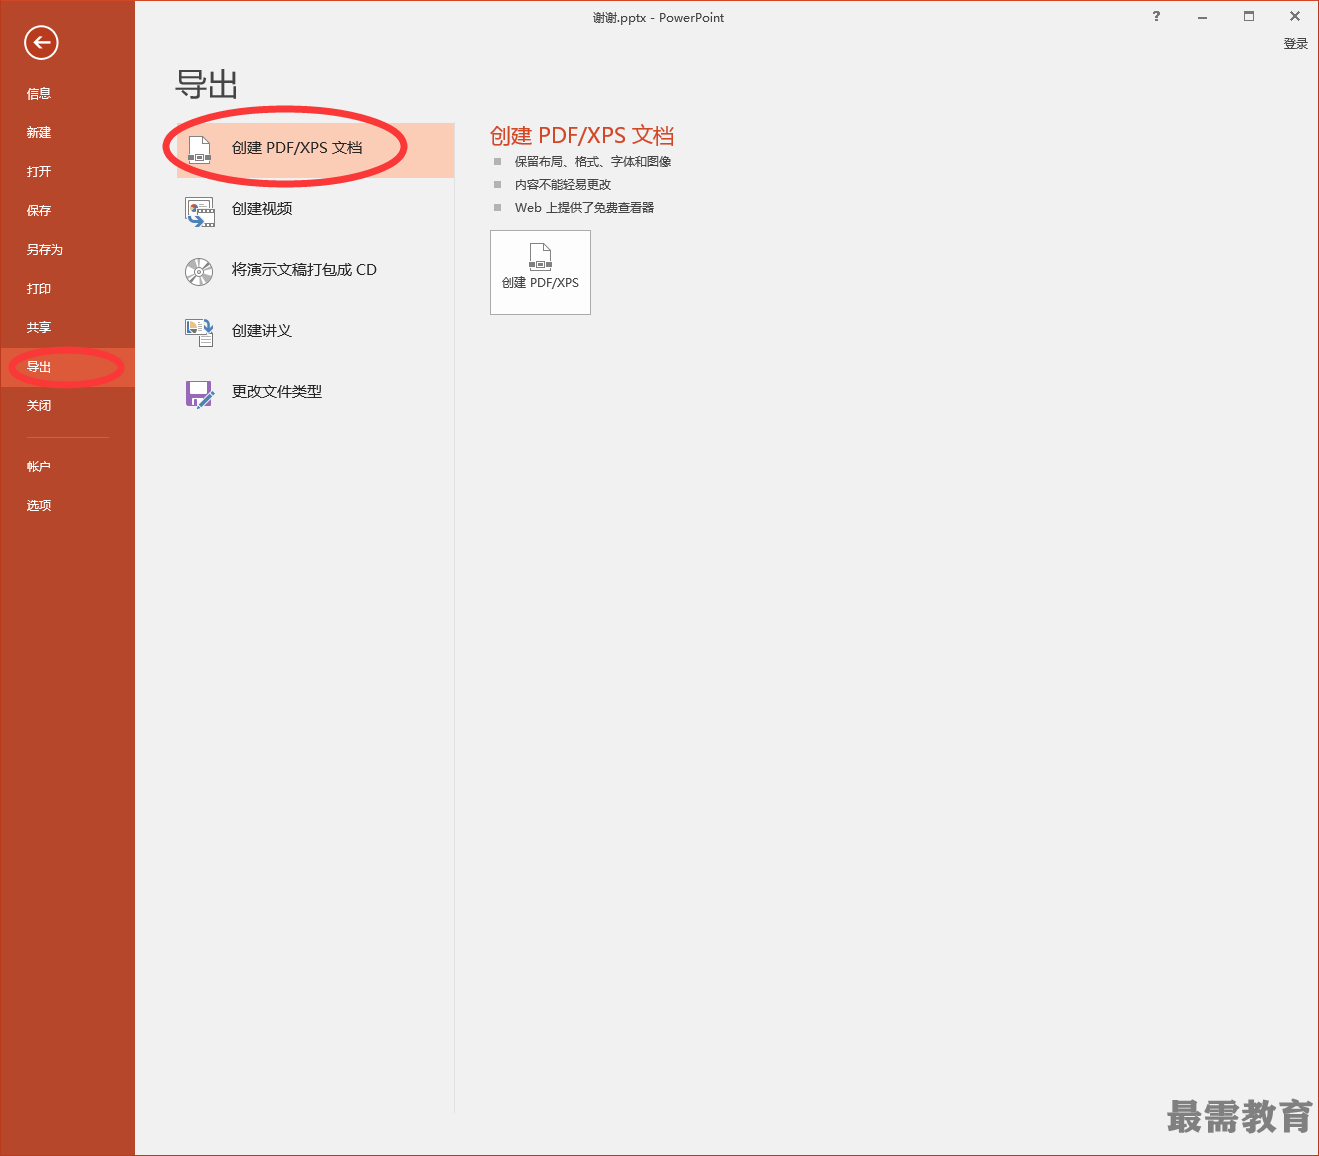
Task: Choose 另存为 in the sidebar
Action: point(67,250)
